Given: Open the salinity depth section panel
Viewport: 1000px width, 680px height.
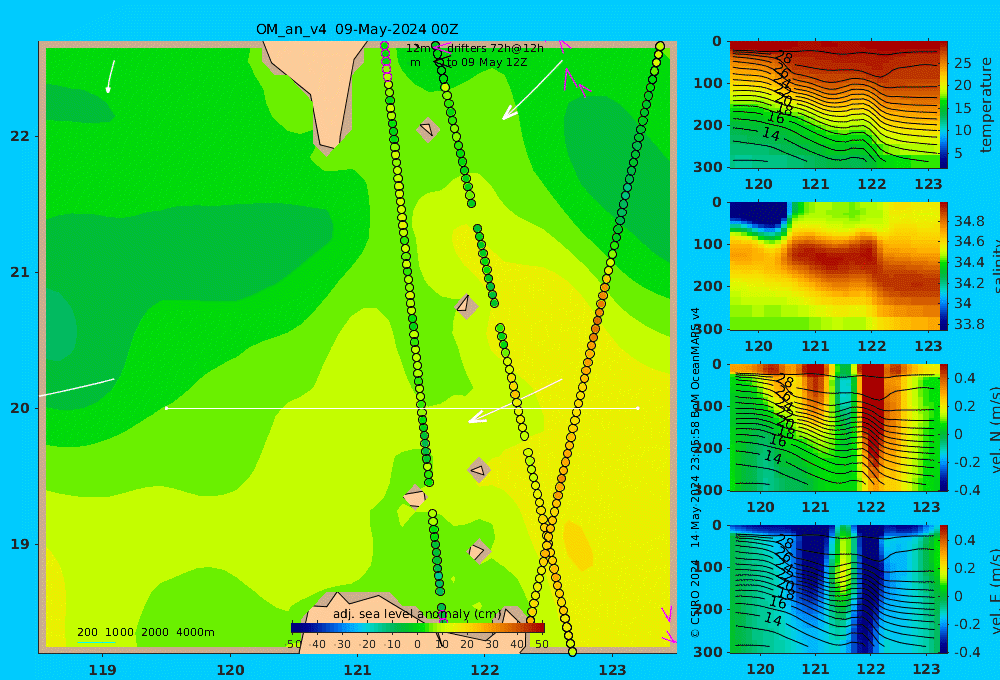Looking at the screenshot, I should tap(834, 266).
